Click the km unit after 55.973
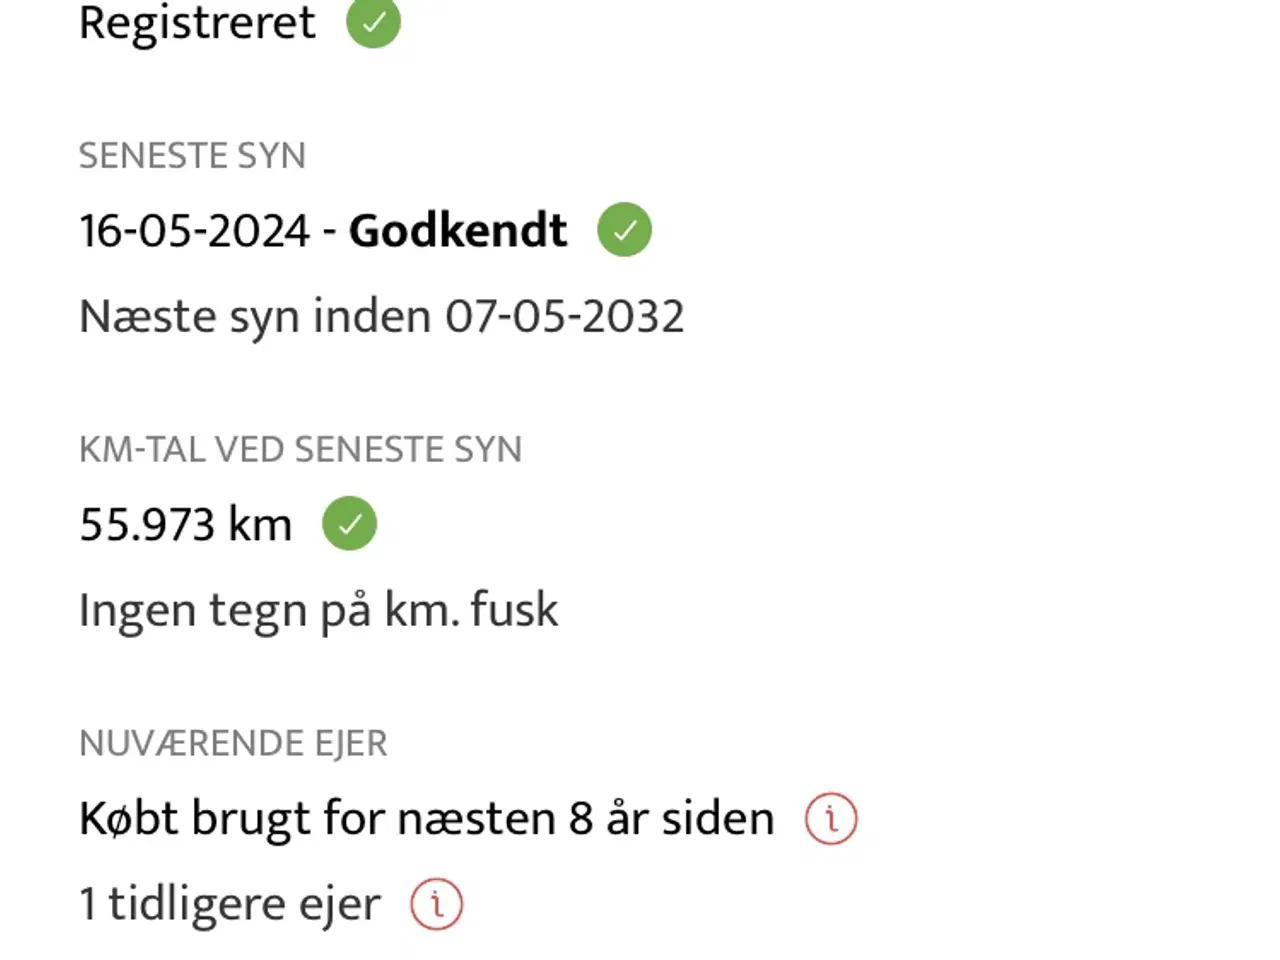 260,525
